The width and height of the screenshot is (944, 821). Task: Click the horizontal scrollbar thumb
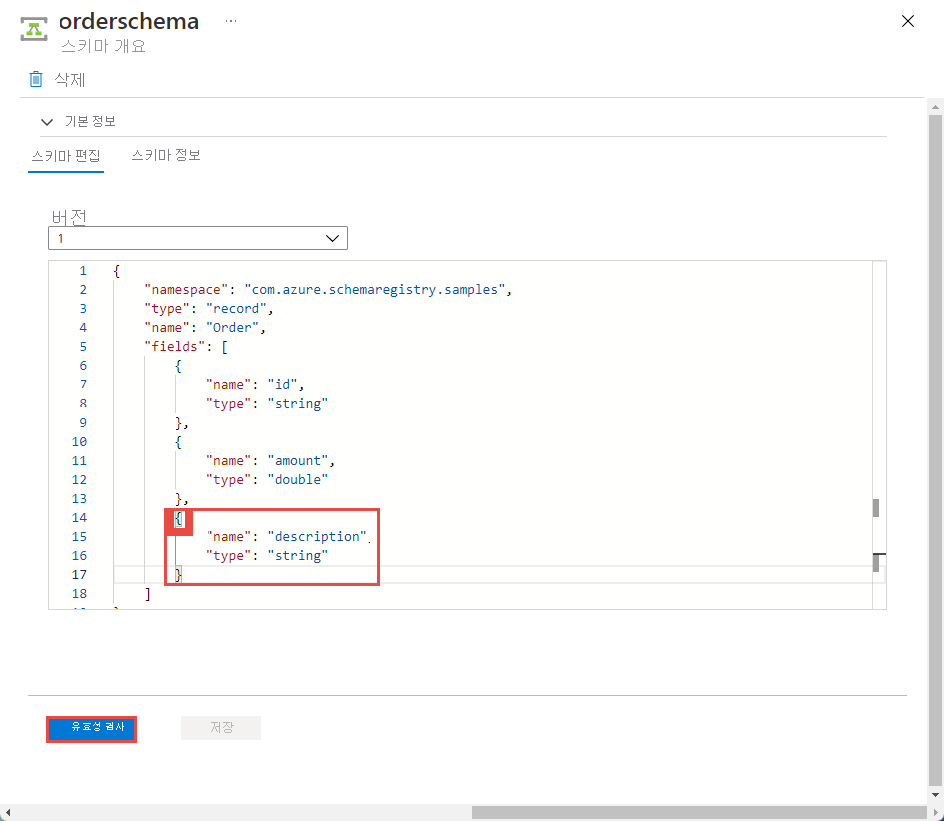699,813
